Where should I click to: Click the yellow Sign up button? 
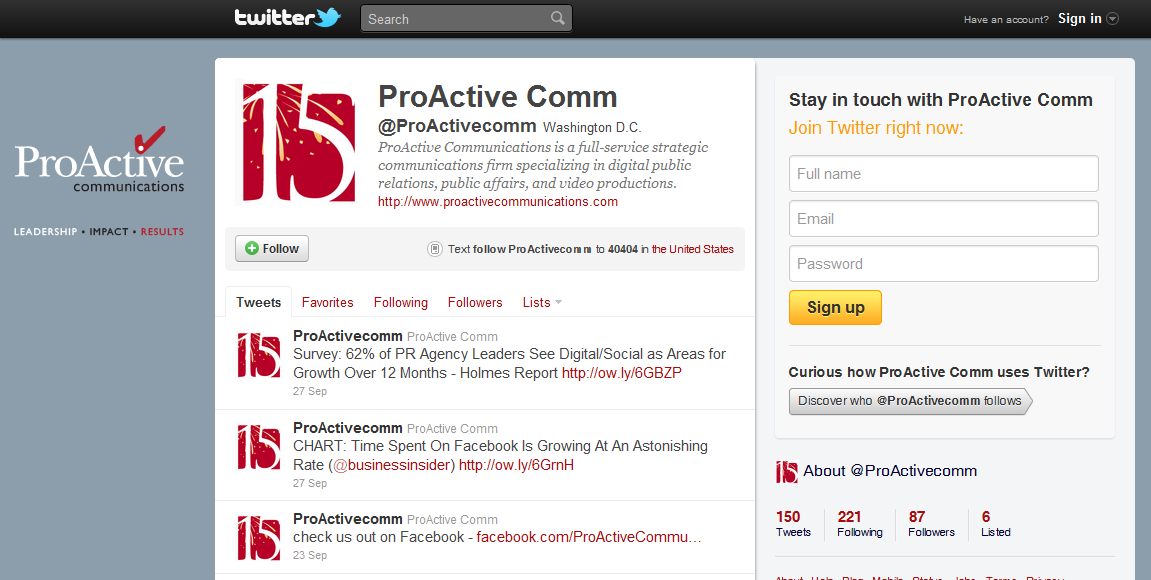835,307
